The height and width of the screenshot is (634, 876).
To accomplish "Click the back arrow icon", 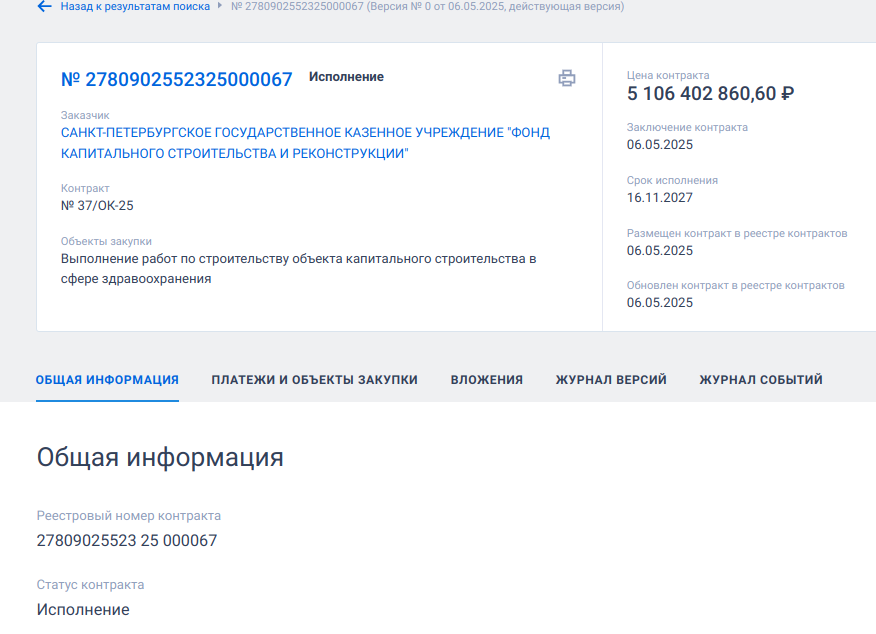I will point(44,7).
